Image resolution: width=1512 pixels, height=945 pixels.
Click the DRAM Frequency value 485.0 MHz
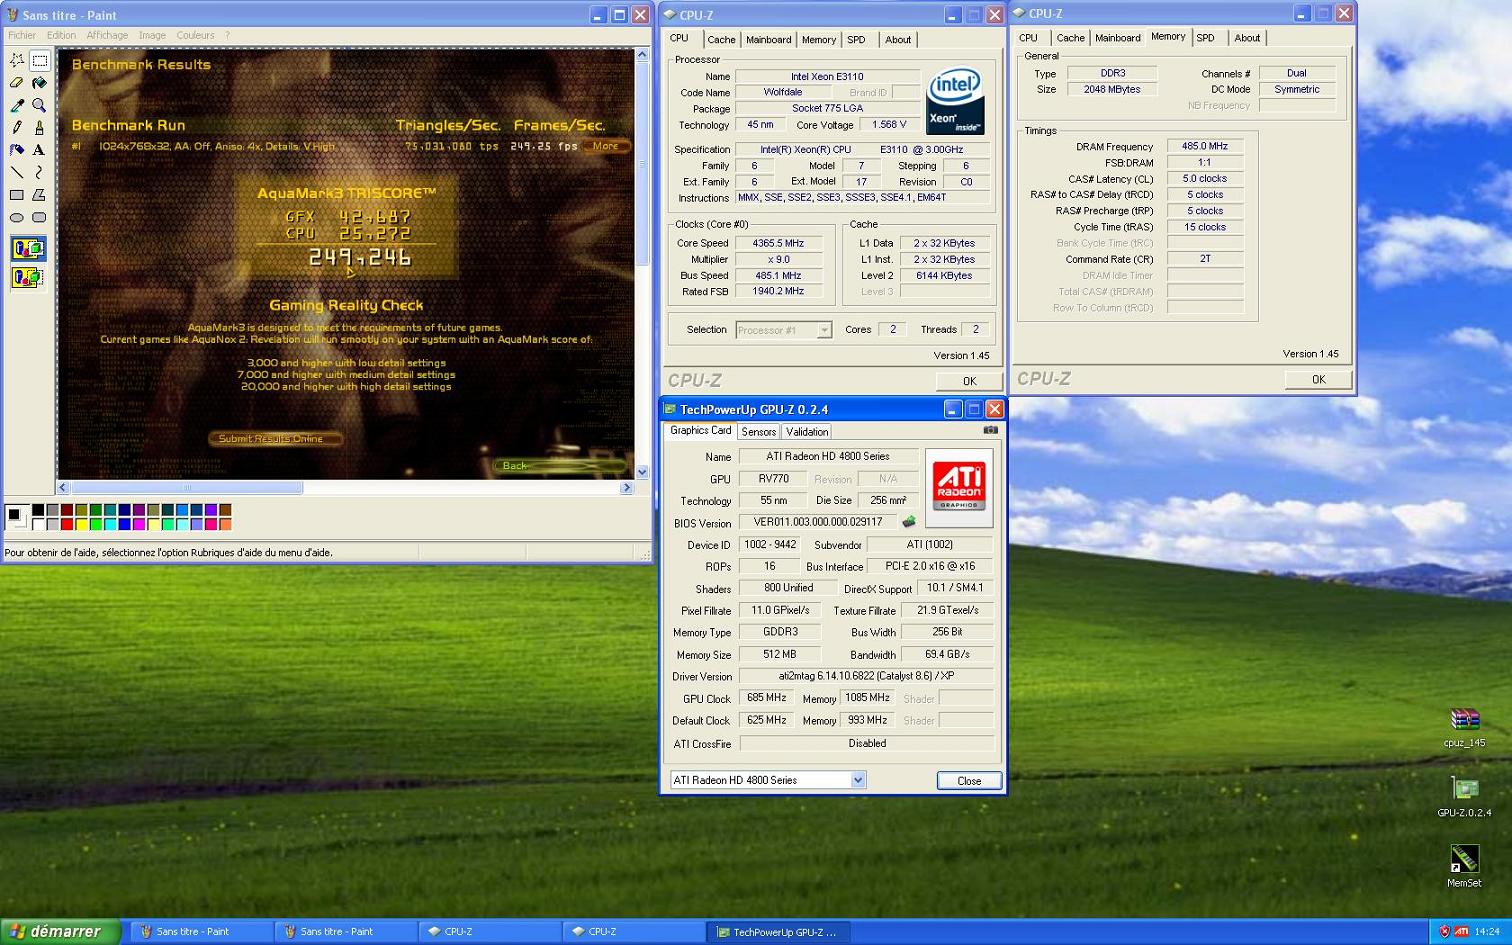[x=1205, y=146]
